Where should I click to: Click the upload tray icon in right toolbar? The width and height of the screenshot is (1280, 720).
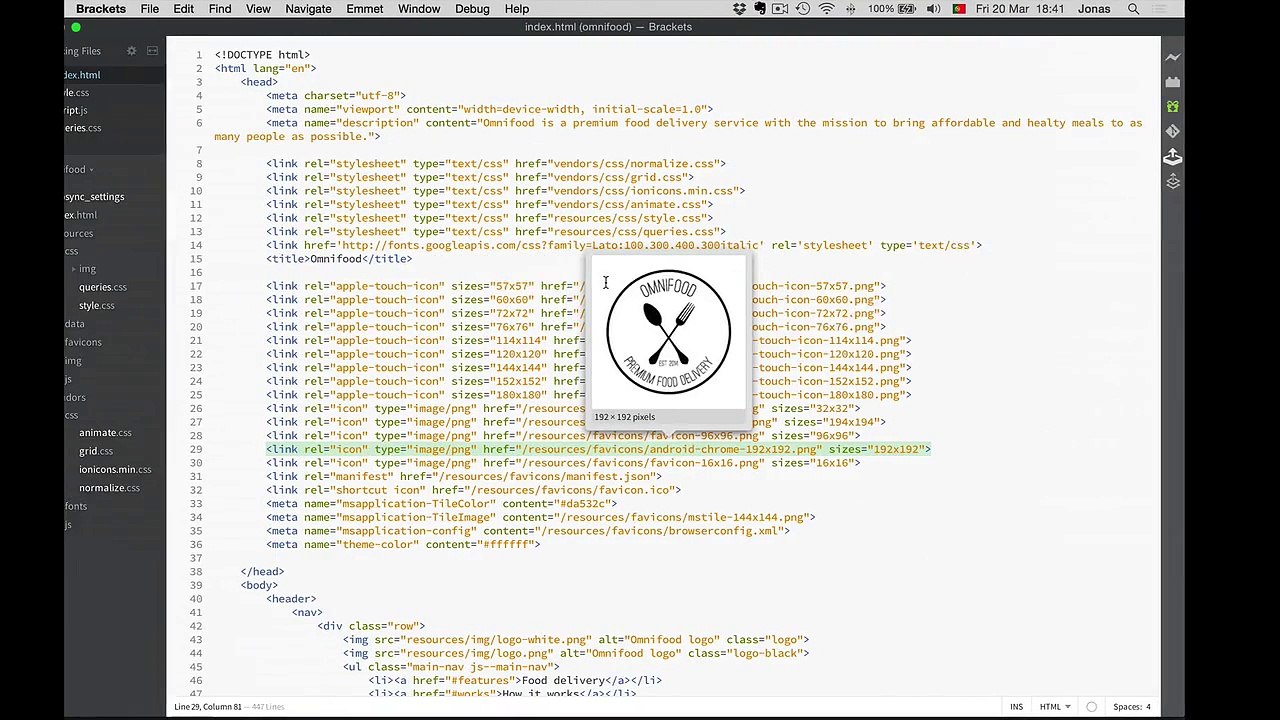click(x=1172, y=157)
